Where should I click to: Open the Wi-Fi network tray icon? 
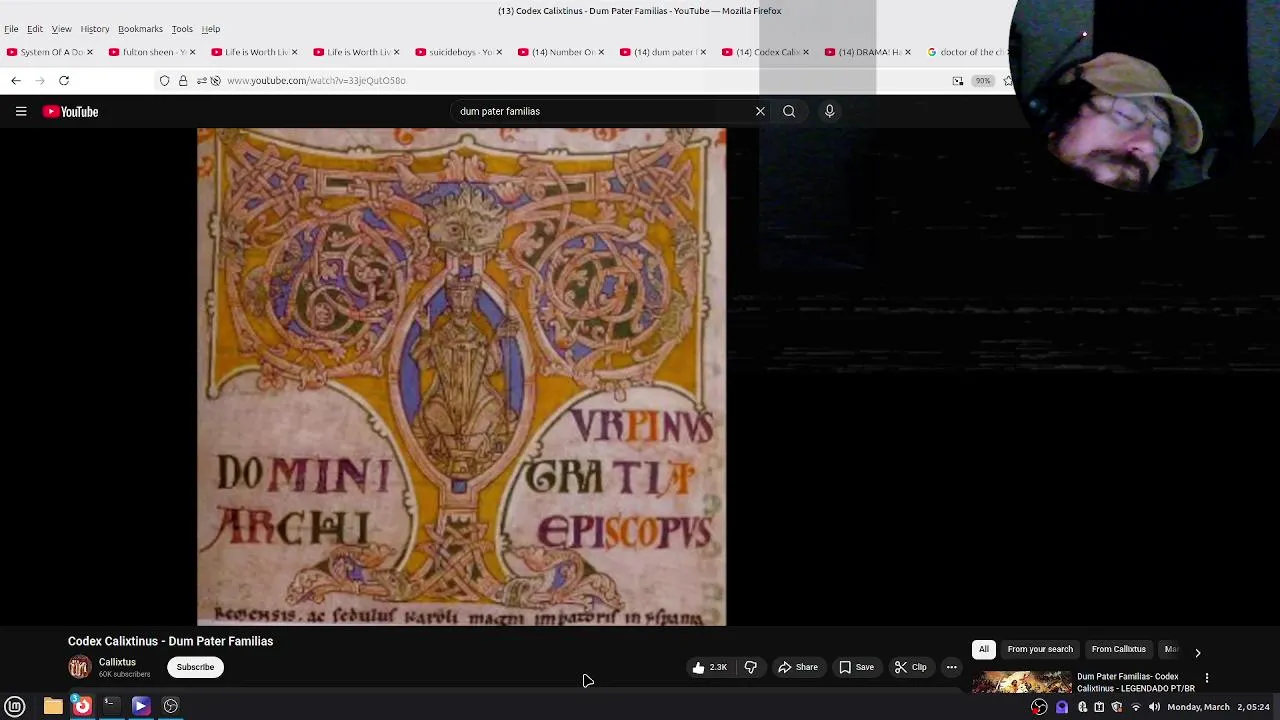(1136, 707)
